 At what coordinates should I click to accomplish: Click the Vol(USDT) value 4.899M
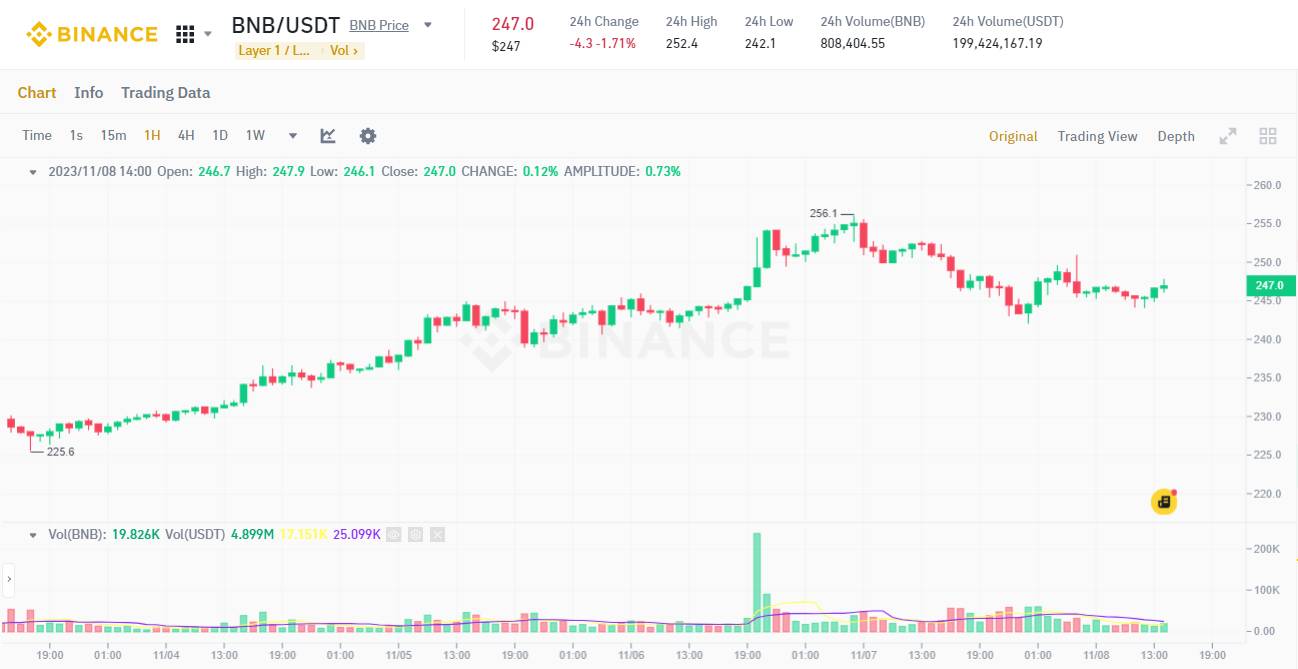[x=253, y=535]
